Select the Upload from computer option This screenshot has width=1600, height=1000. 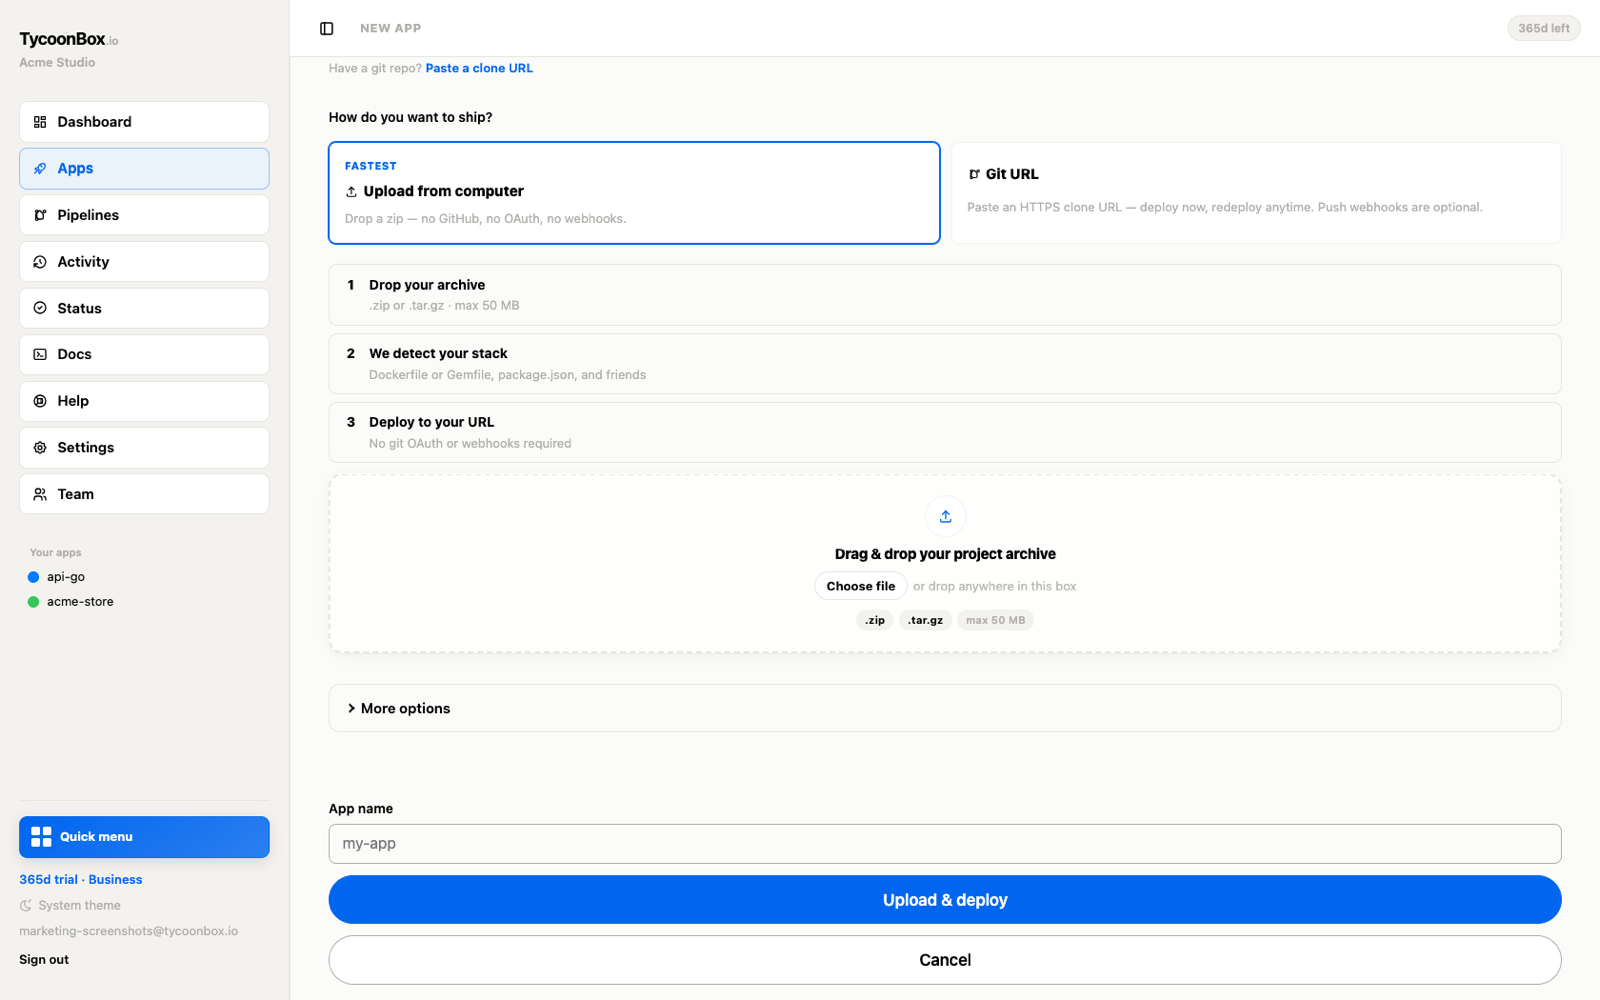[x=634, y=193]
